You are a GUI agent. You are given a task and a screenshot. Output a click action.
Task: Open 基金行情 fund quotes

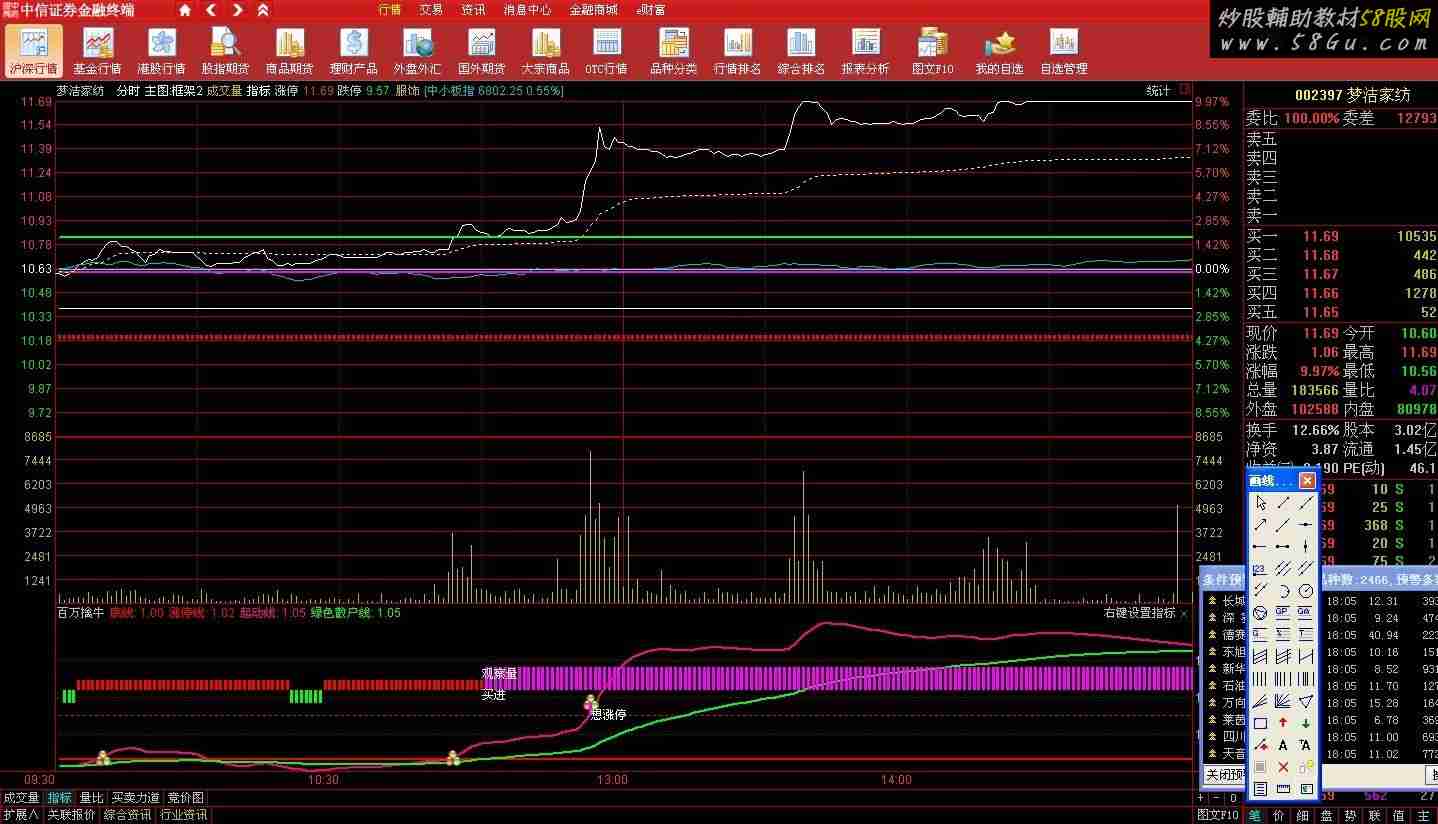pyautogui.click(x=97, y=51)
